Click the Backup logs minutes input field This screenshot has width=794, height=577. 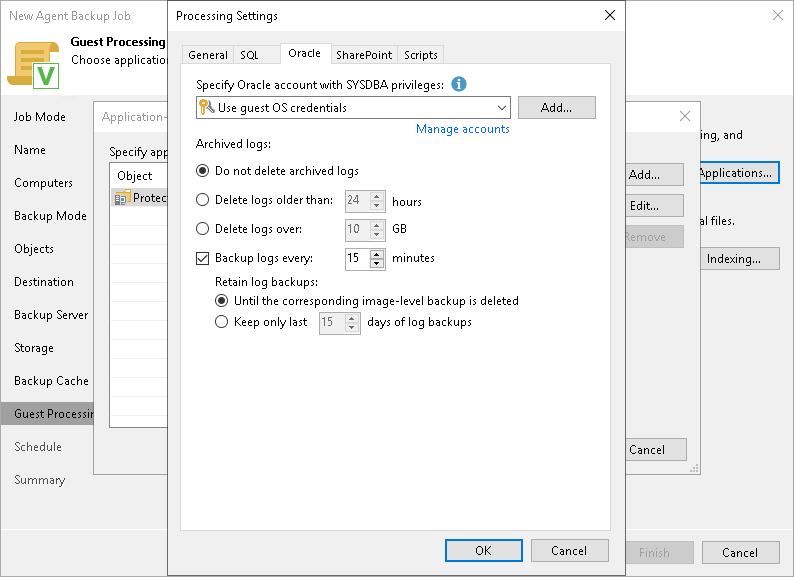coord(358,258)
